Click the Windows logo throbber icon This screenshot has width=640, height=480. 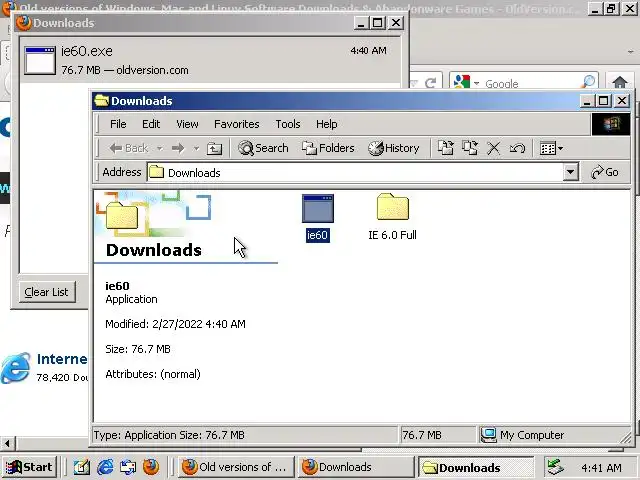coord(611,124)
